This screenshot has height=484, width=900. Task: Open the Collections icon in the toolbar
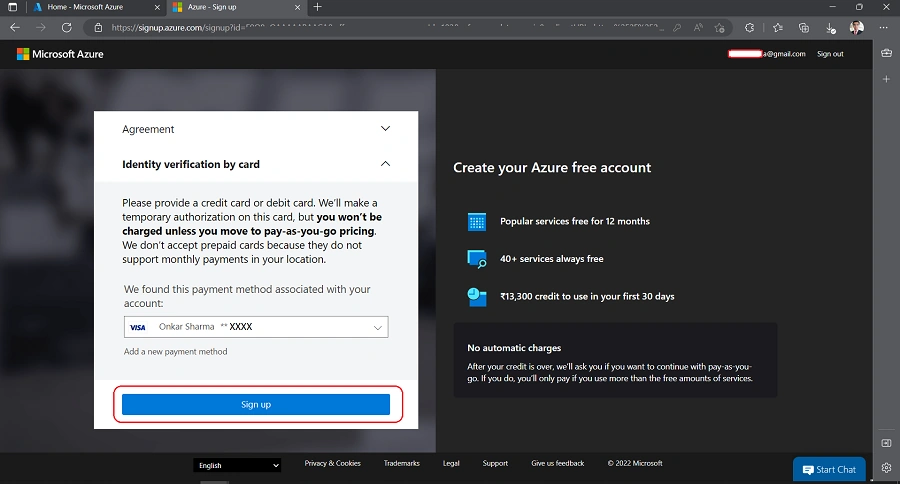tap(804, 28)
